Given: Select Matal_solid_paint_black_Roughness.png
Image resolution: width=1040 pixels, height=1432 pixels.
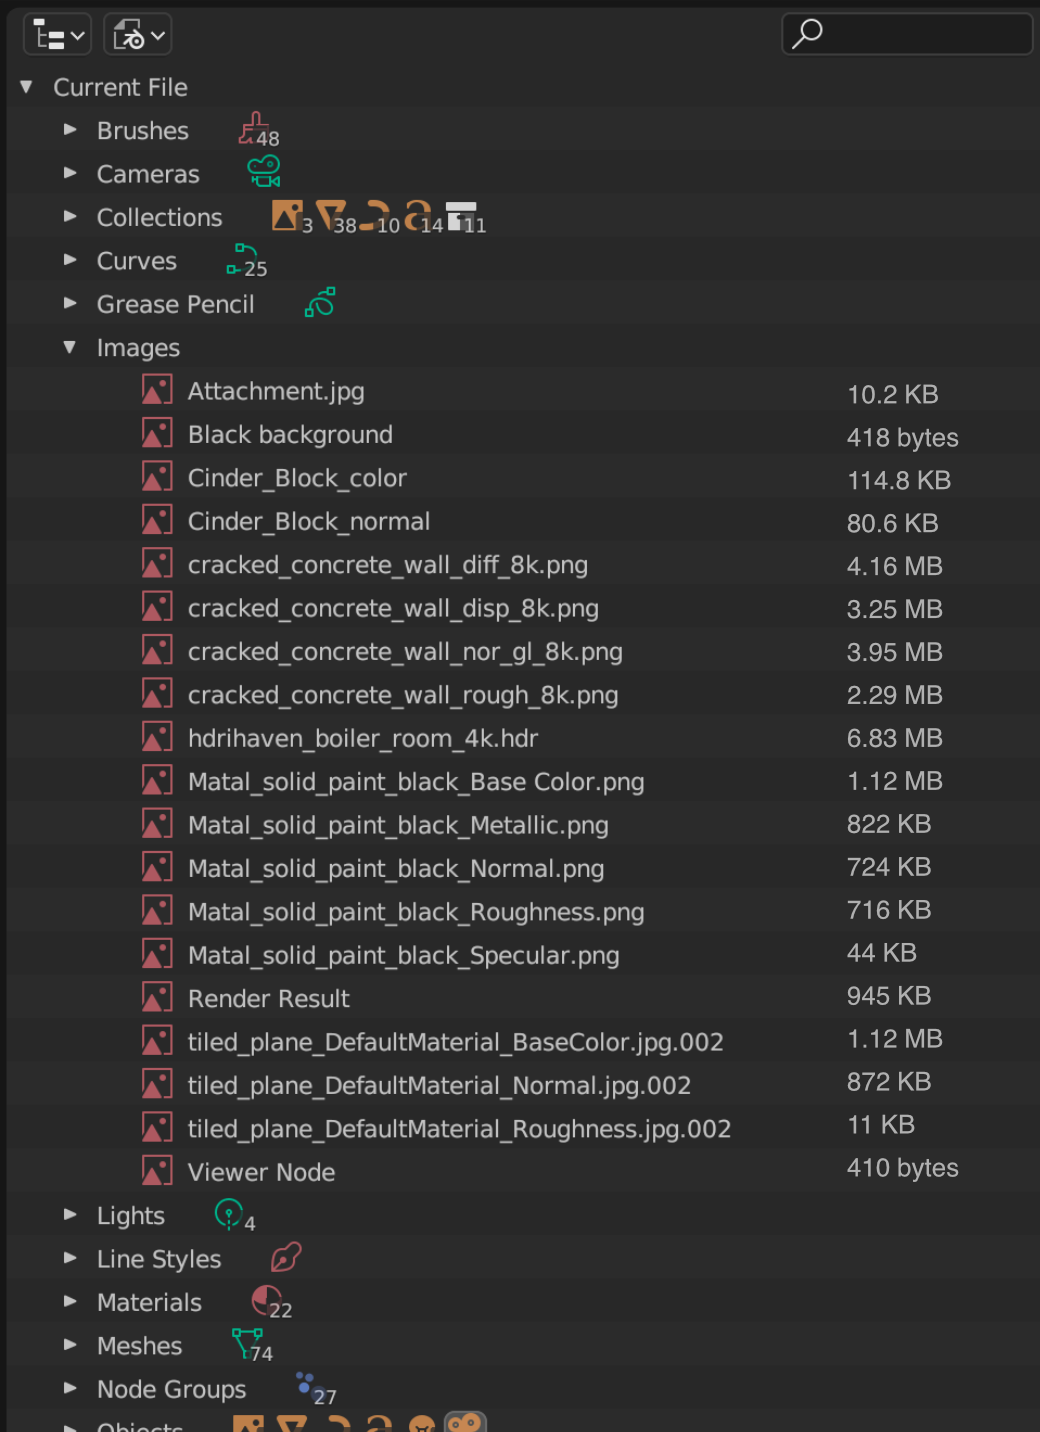Looking at the screenshot, I should click(416, 912).
